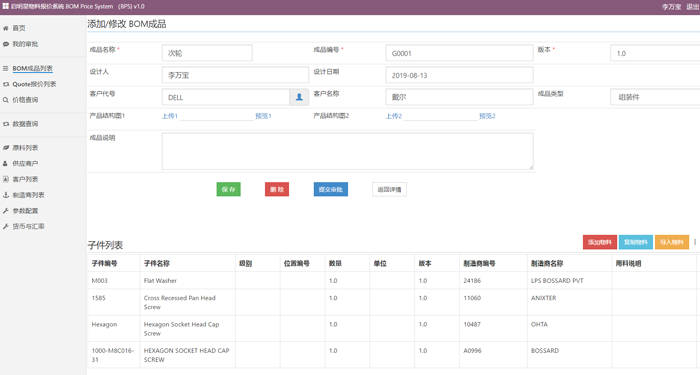Click the anchor icon for 制造商列表
This screenshot has width=700, height=375.
click(x=6, y=195)
